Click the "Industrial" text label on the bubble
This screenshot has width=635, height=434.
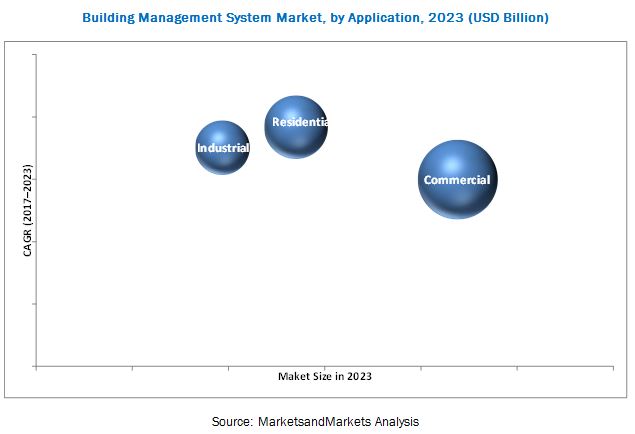(222, 148)
